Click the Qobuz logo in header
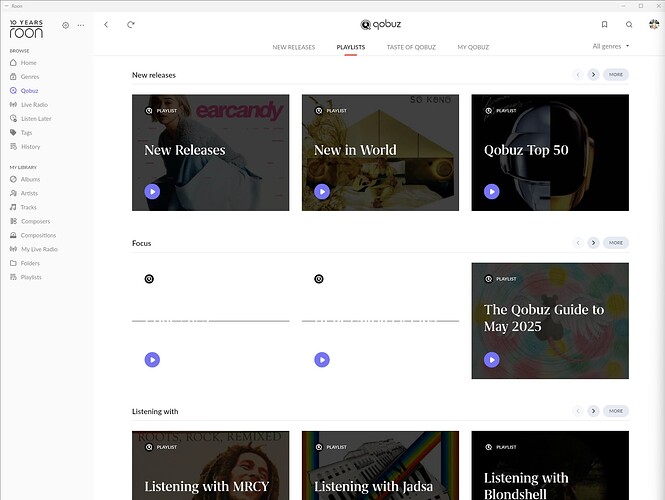665x500 pixels. (x=380, y=25)
